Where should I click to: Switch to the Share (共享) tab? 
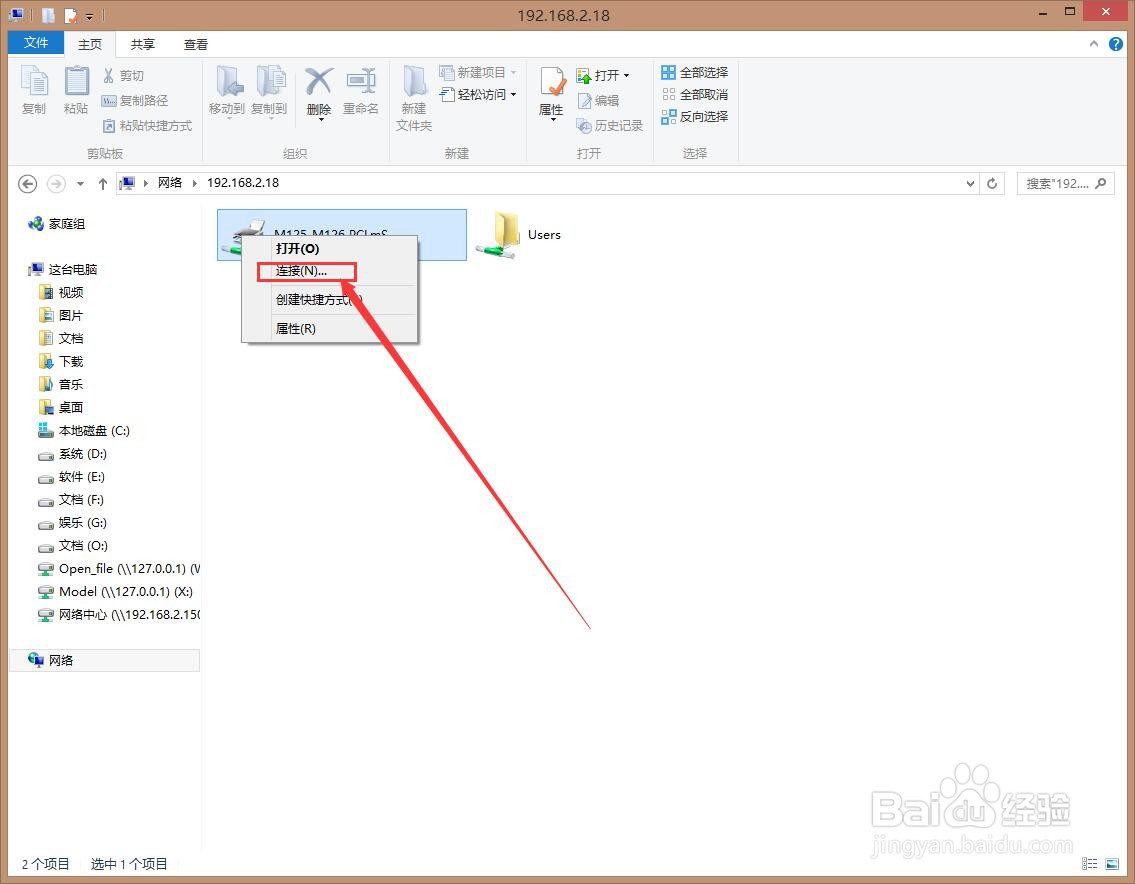(x=143, y=45)
